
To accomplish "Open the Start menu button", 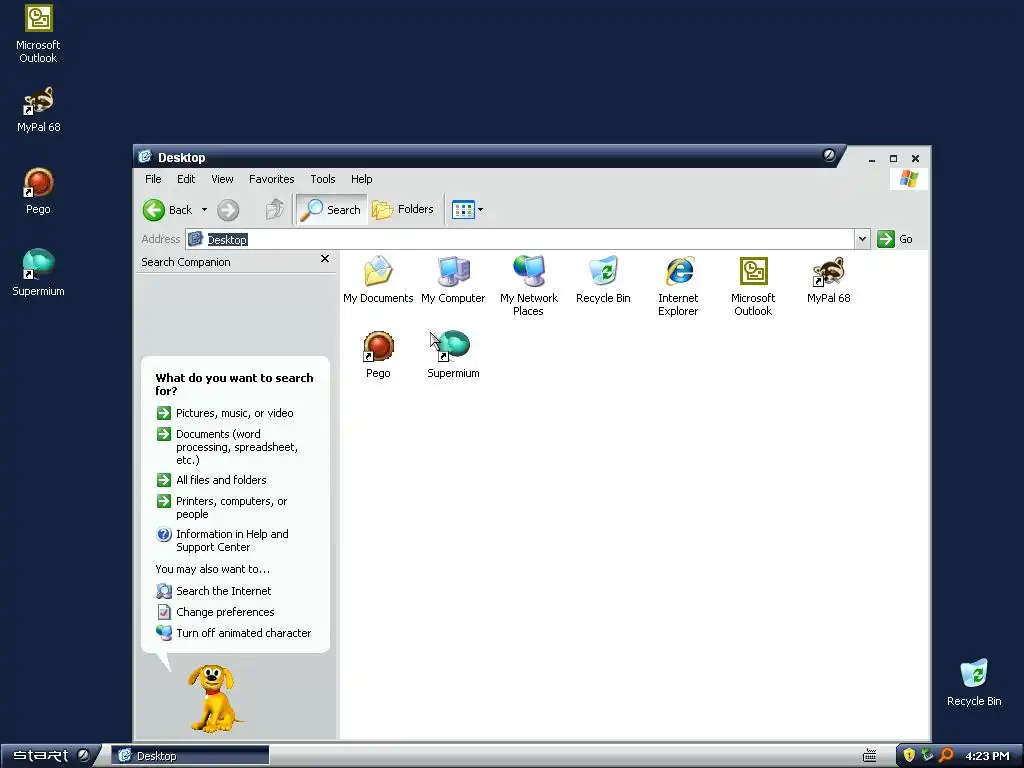I will click(x=50, y=756).
